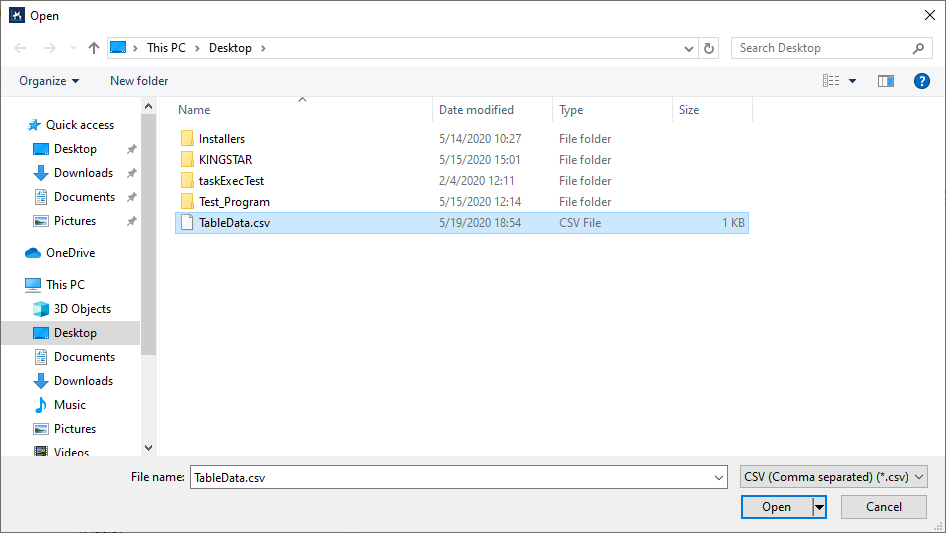This screenshot has width=946, height=533.
Task: Open the Music folder in sidebar
Action: (69, 405)
